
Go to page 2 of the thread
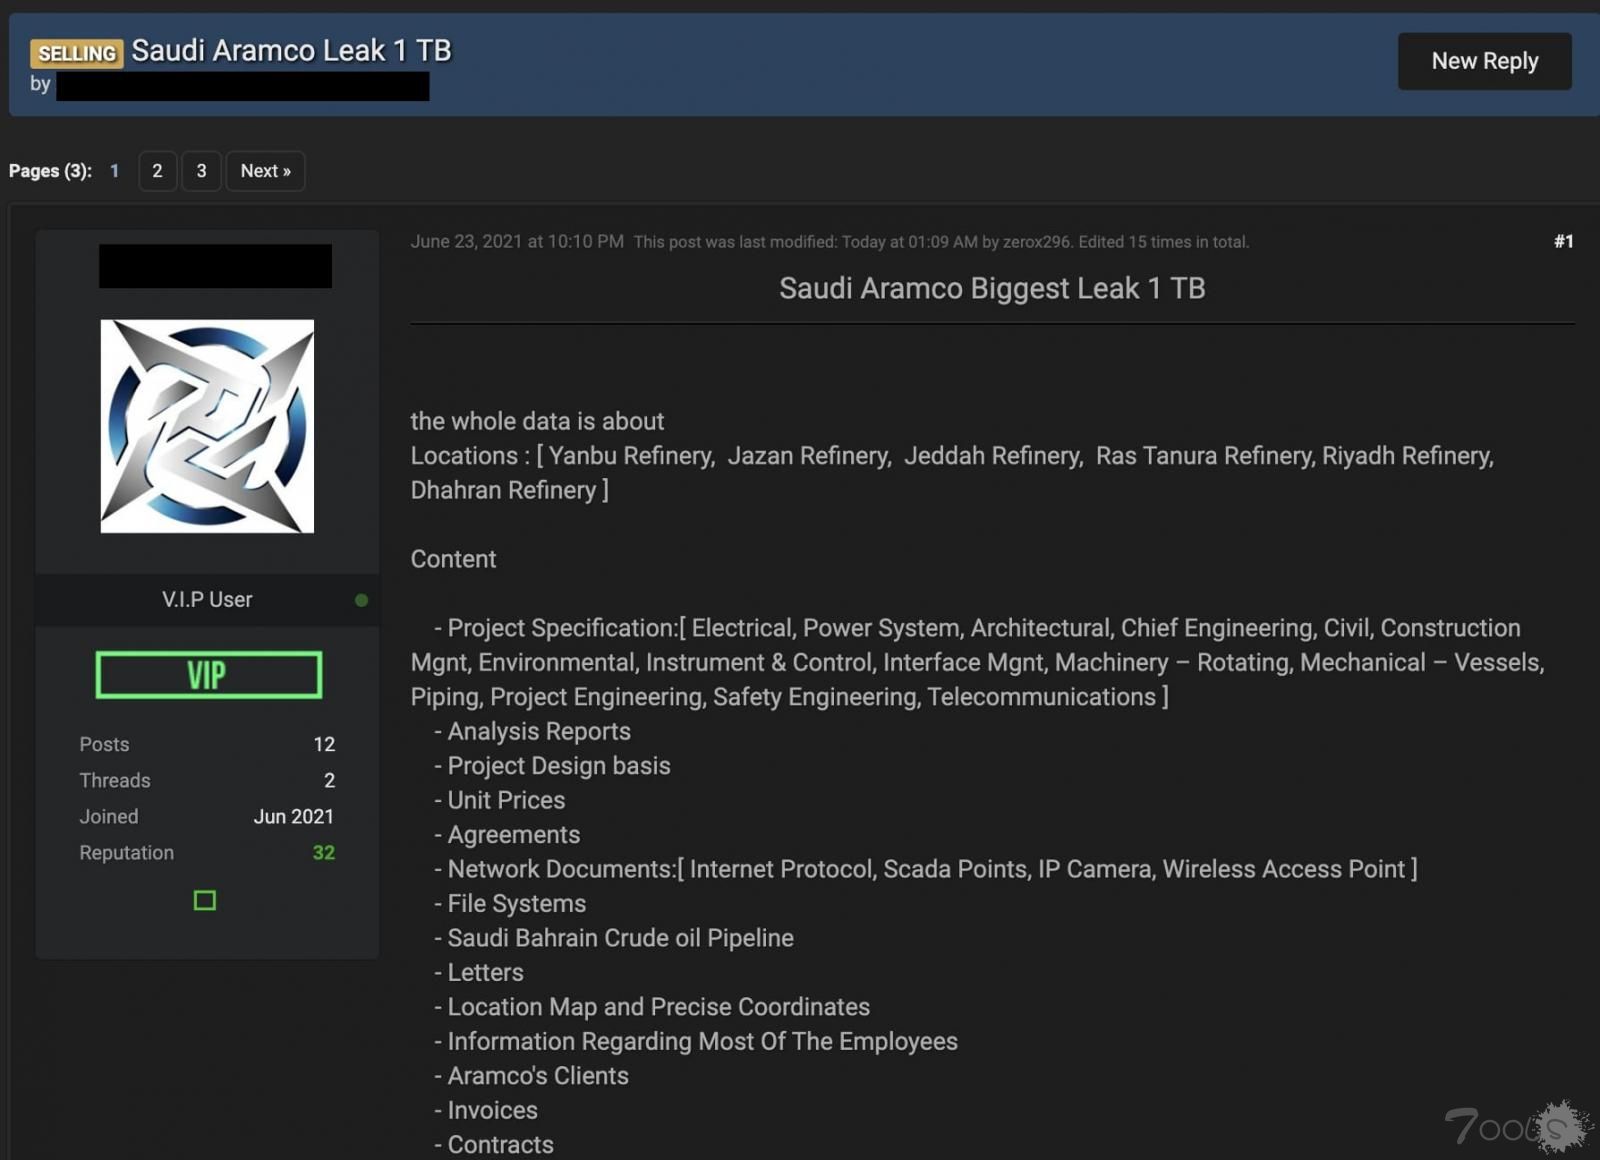point(157,171)
